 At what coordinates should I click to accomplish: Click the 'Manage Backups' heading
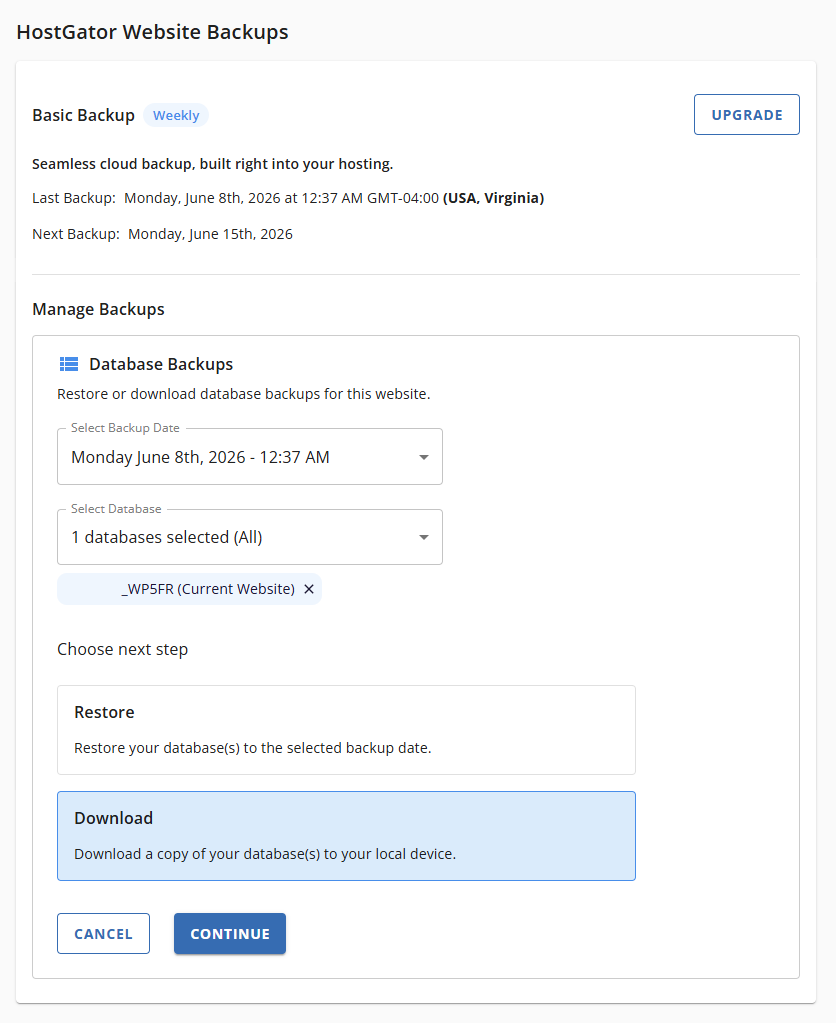pyautogui.click(x=99, y=309)
